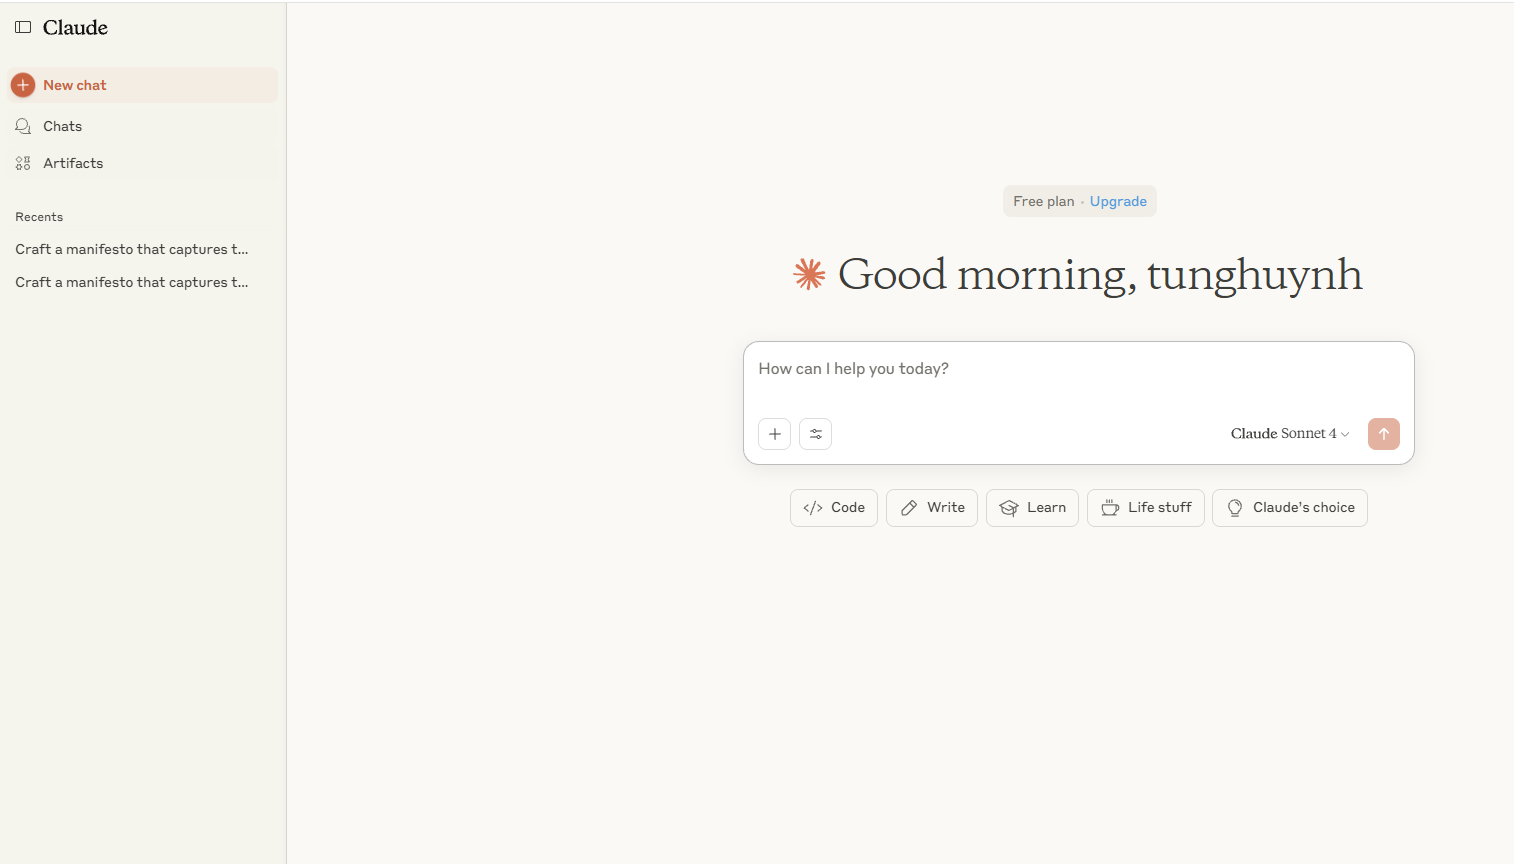Click the orange Claude starburst logo
Screen dimensions: 1514x864
coord(809,274)
